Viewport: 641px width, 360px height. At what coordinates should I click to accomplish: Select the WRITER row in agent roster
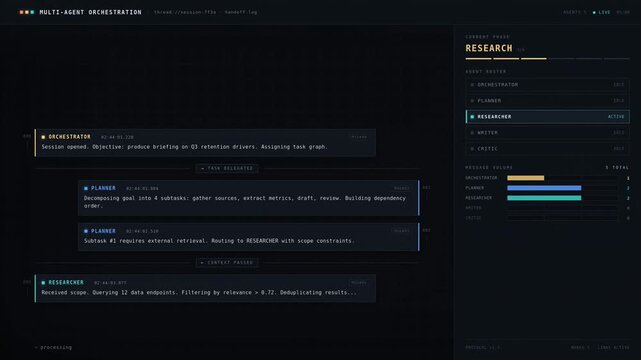[547, 132]
